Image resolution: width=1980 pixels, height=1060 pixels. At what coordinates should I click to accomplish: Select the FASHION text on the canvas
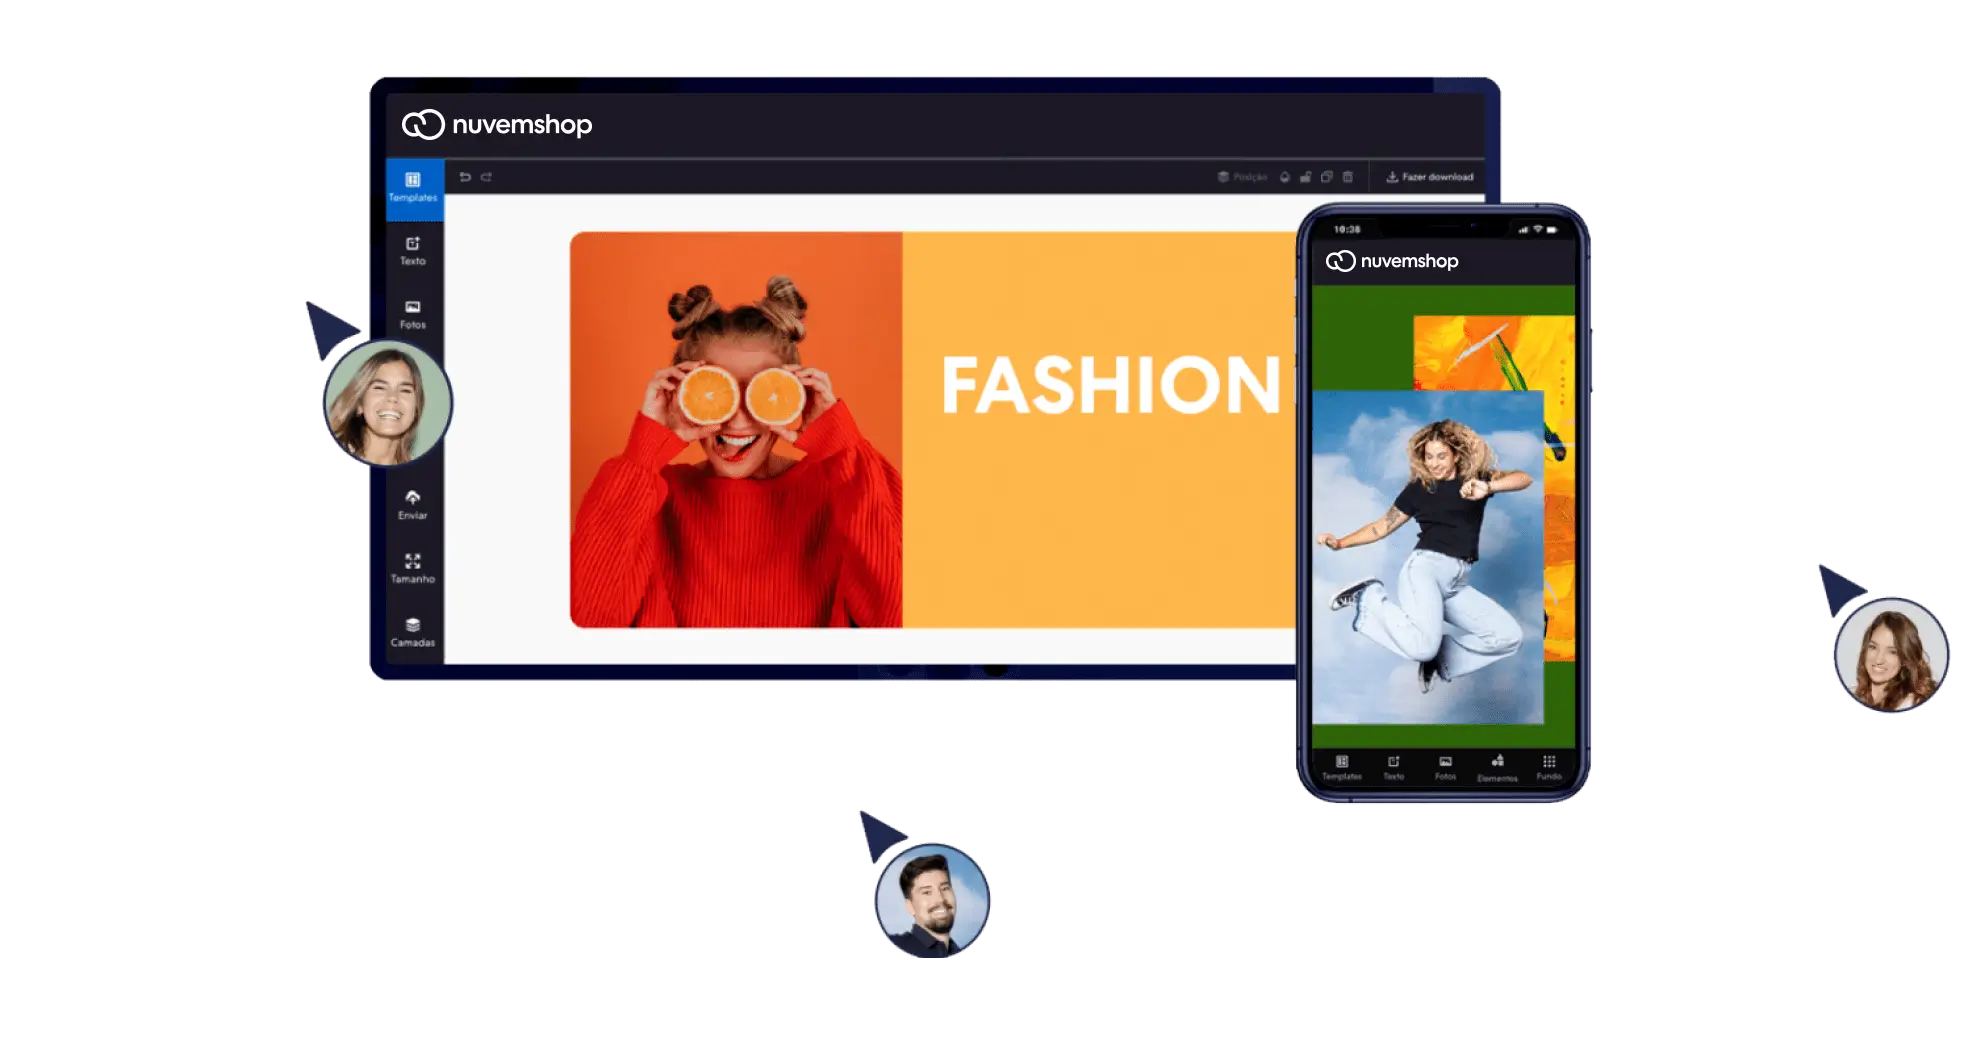click(1111, 385)
